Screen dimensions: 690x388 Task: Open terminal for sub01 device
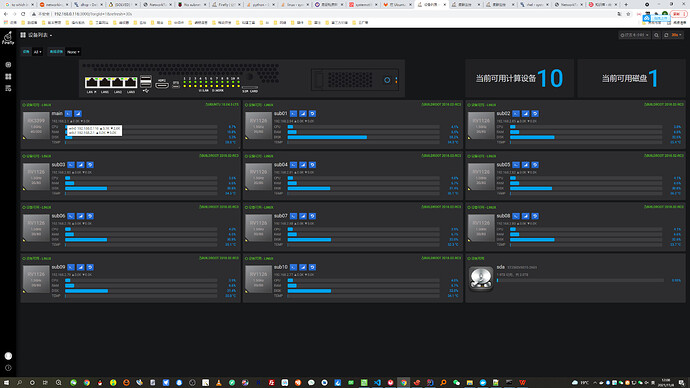[294, 113]
